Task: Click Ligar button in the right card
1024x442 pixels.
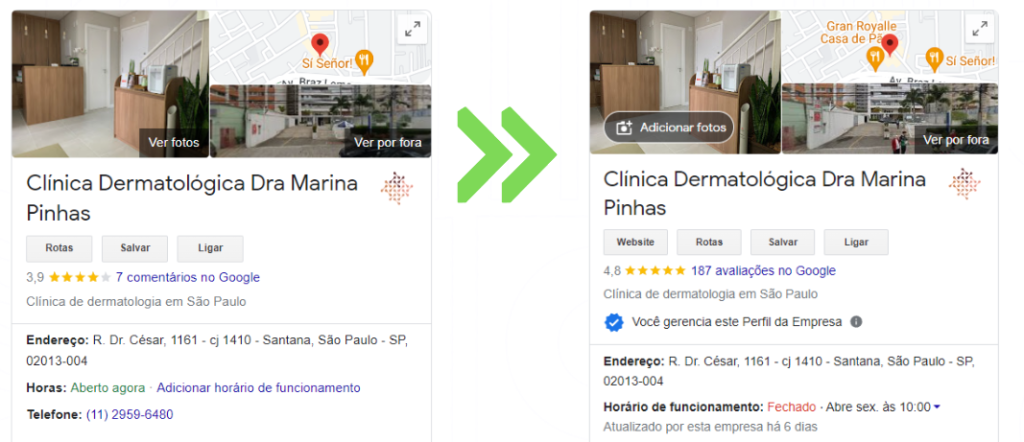Action: (x=856, y=242)
